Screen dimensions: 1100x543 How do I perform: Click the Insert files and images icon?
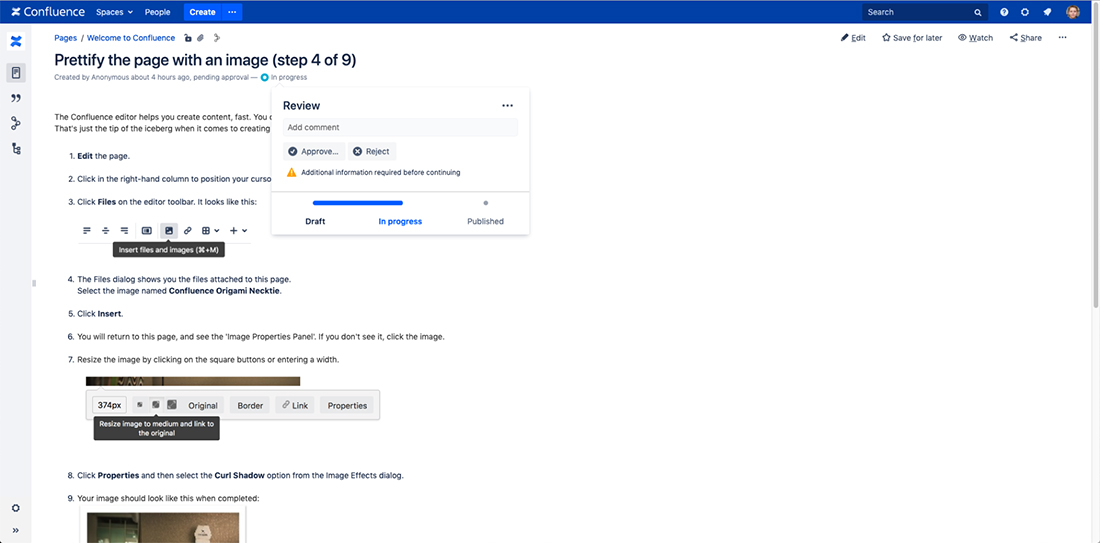pos(169,230)
